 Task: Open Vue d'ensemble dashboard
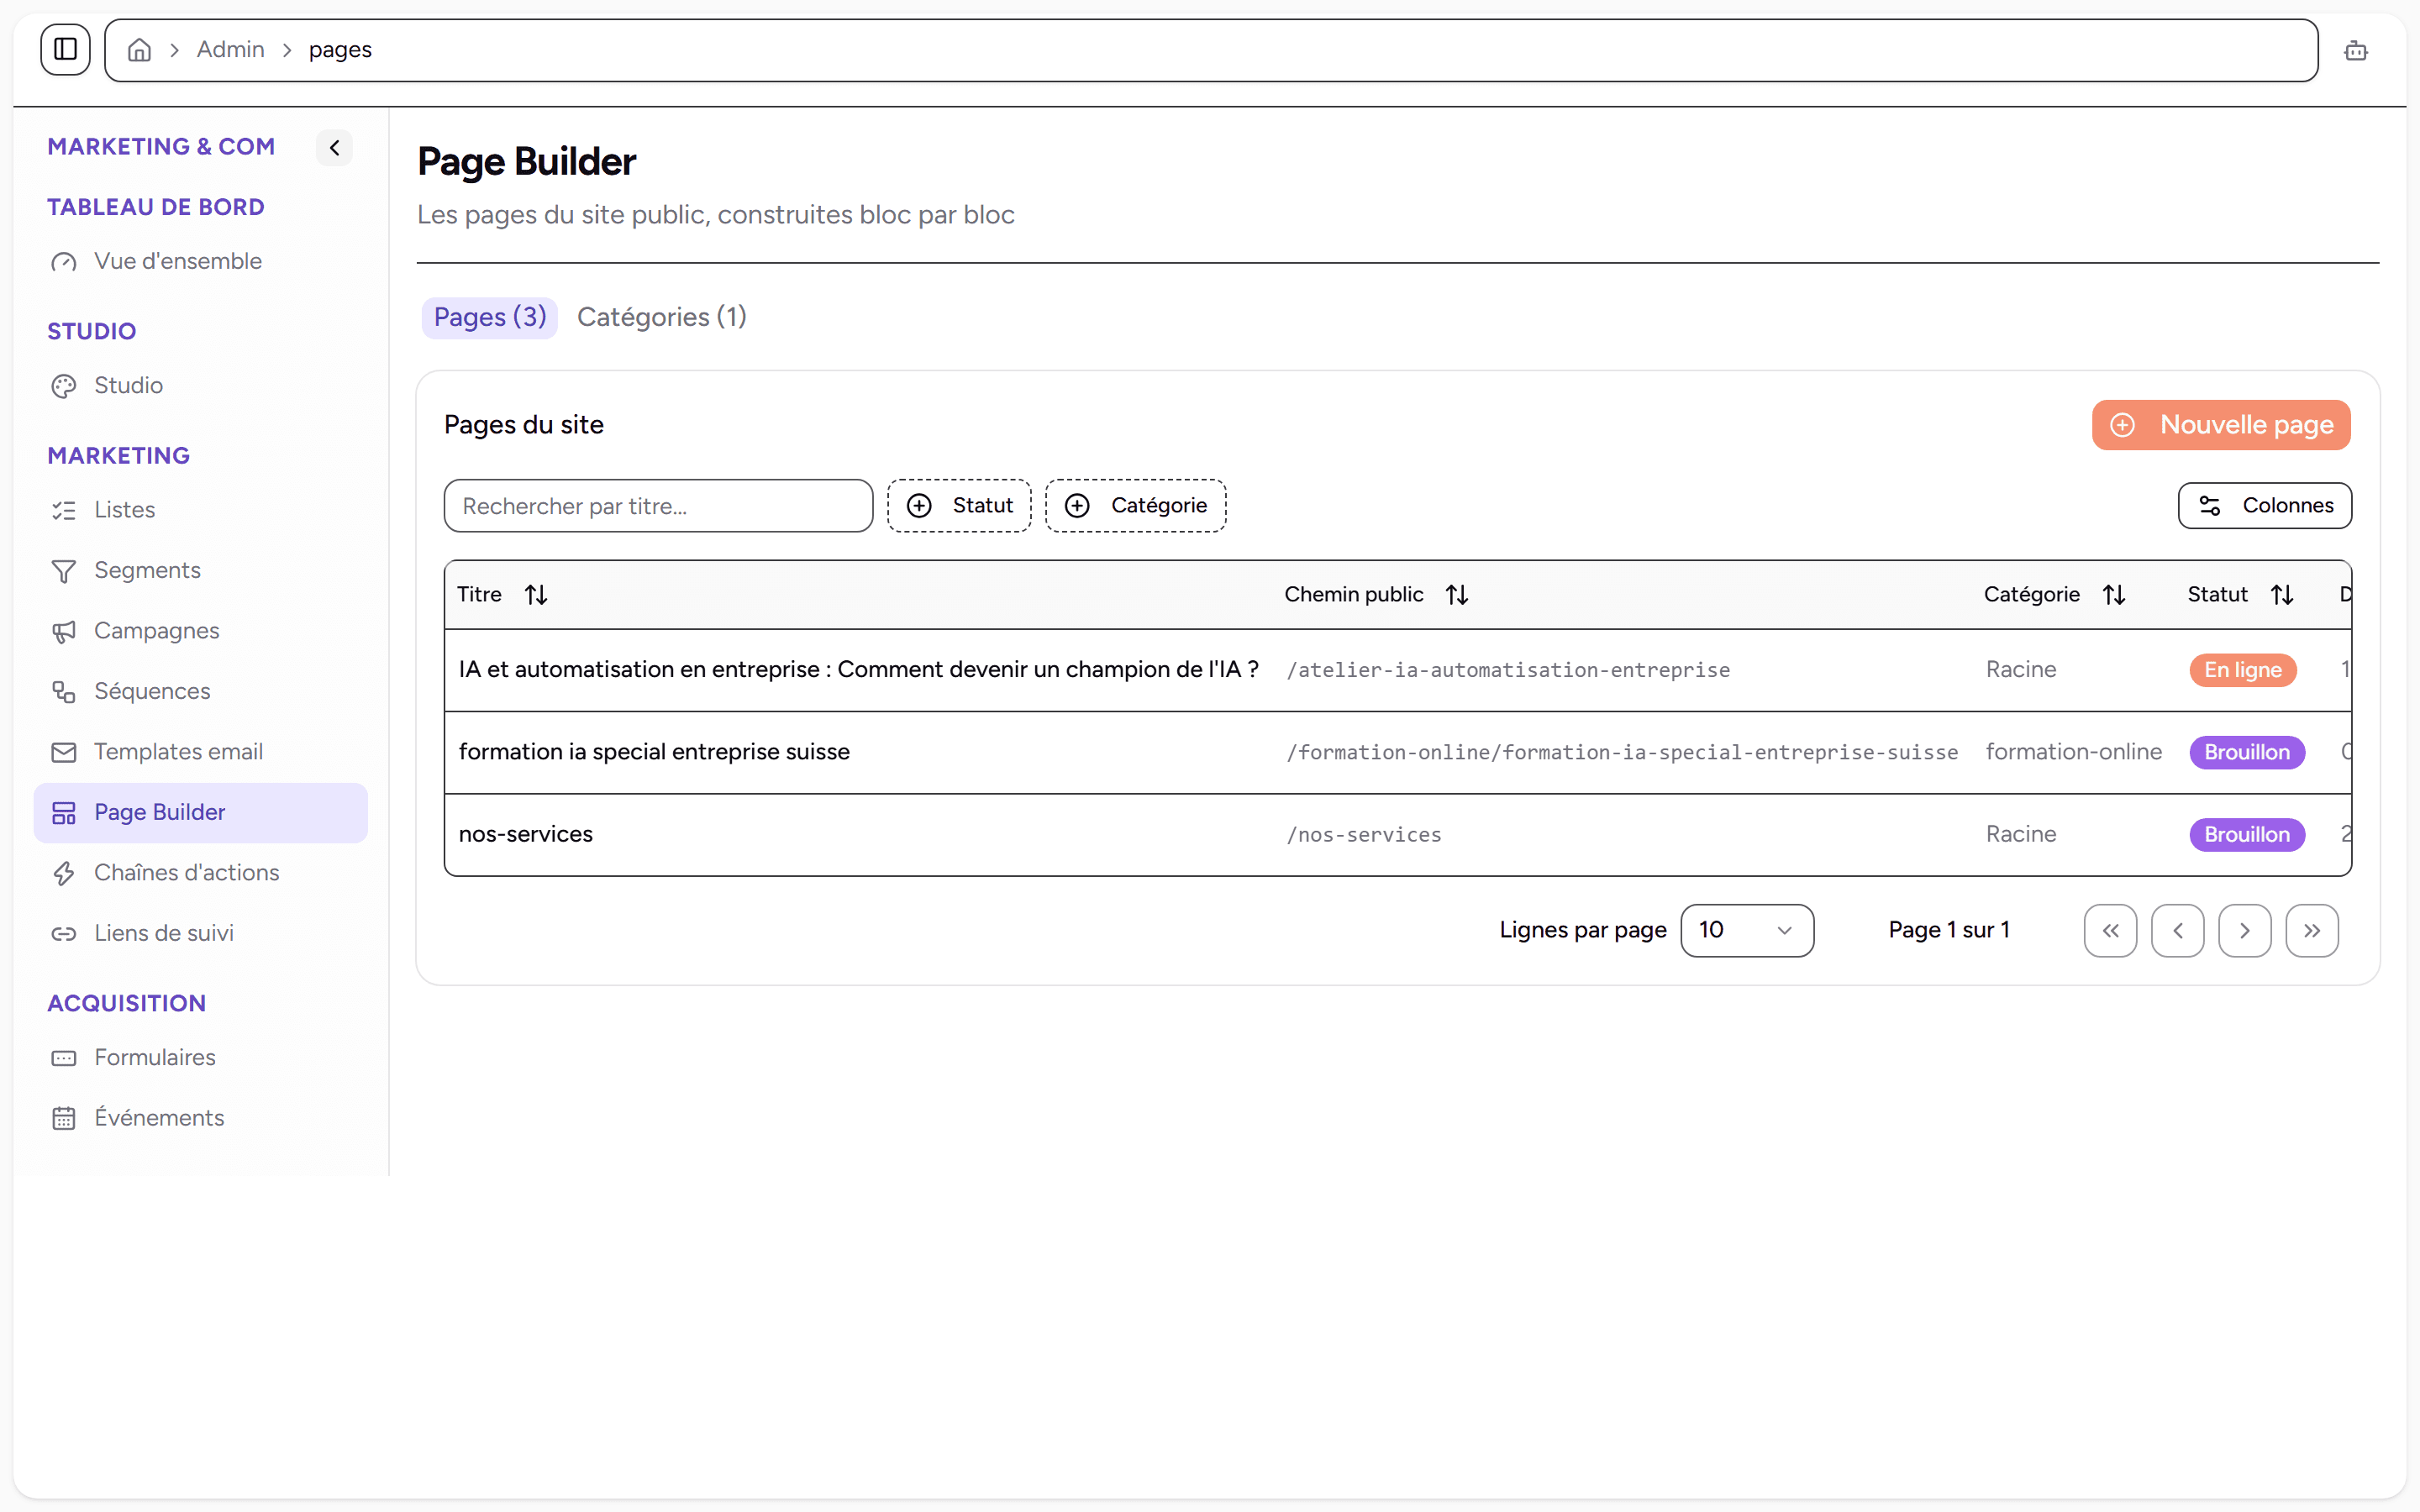[x=200, y=261]
